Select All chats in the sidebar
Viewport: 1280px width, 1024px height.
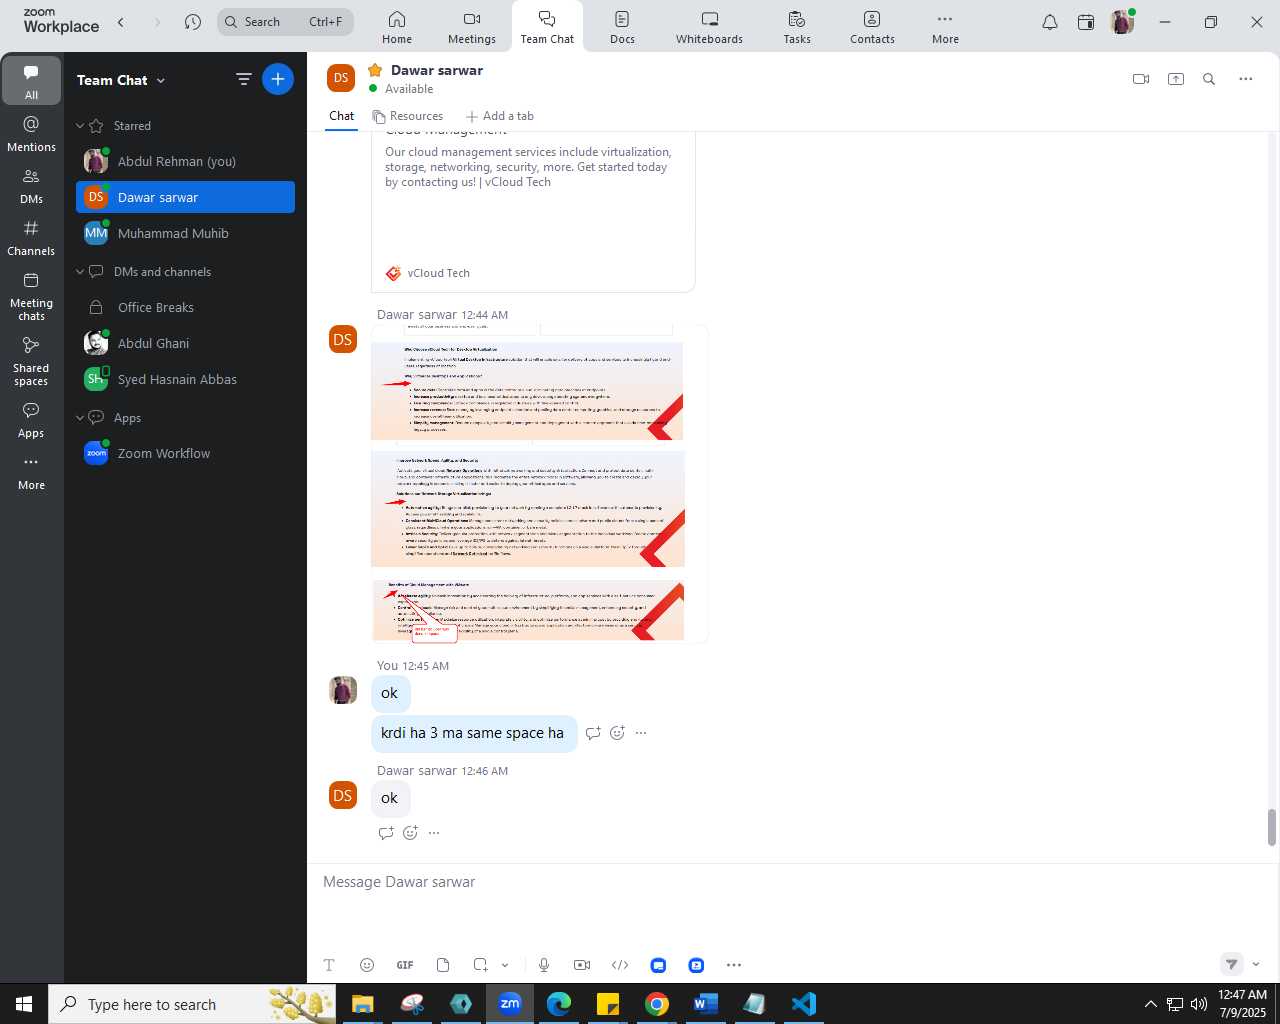(31, 81)
